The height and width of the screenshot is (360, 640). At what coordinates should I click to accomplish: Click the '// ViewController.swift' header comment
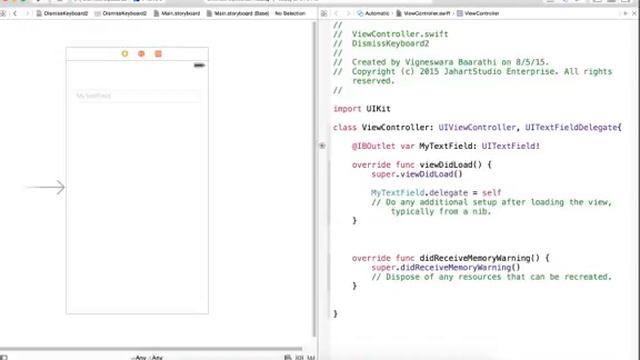pyautogui.click(x=391, y=34)
